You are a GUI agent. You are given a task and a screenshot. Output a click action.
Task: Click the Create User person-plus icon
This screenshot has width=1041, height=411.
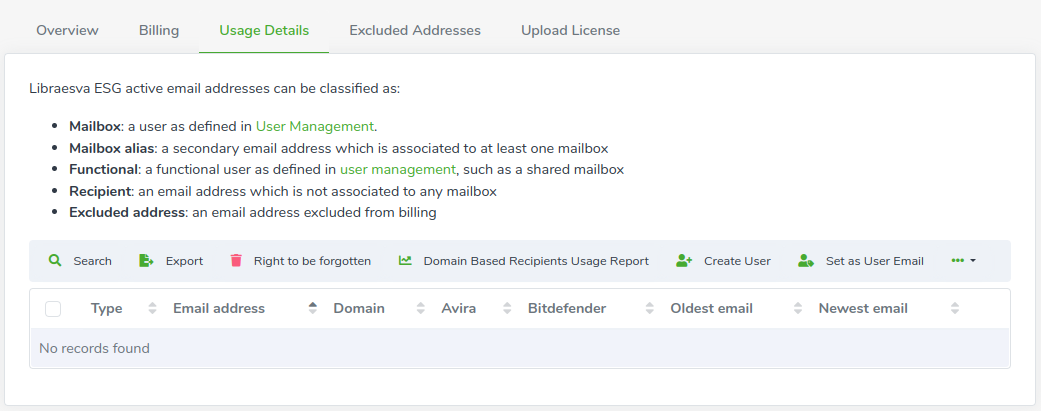coord(684,260)
